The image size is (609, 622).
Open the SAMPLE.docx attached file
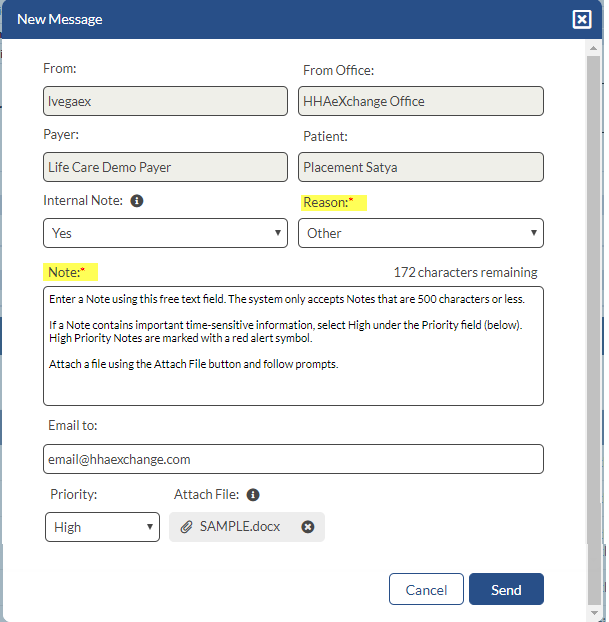240,526
